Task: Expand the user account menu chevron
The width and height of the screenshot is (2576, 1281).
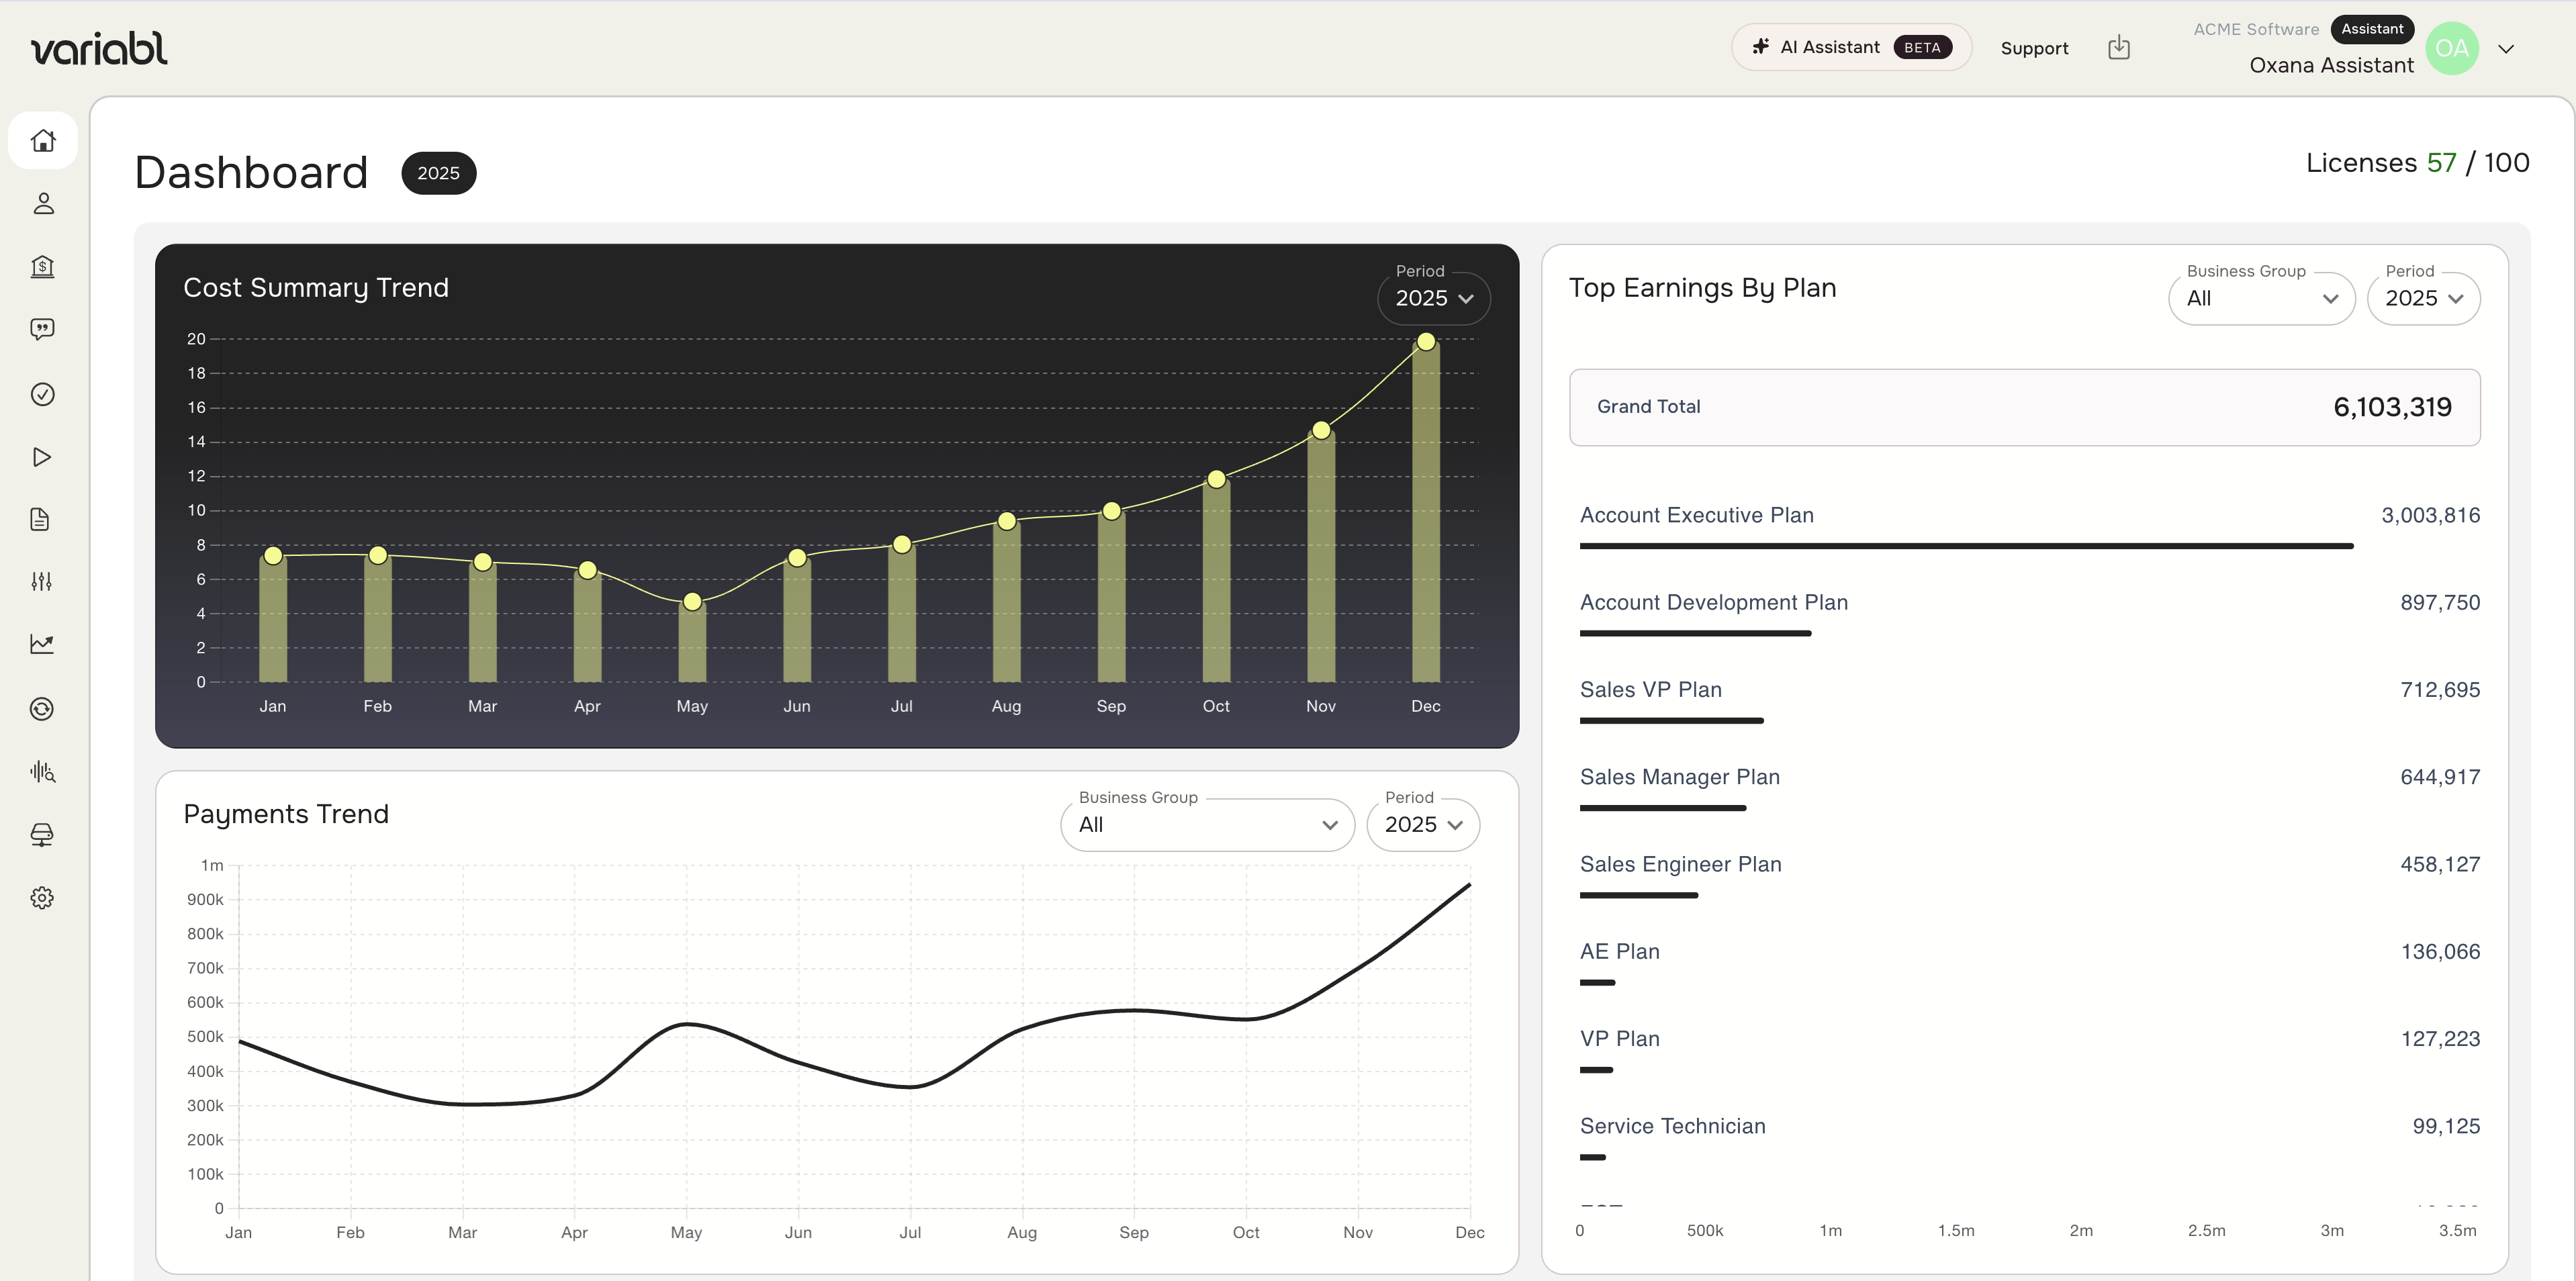Action: click(2506, 49)
